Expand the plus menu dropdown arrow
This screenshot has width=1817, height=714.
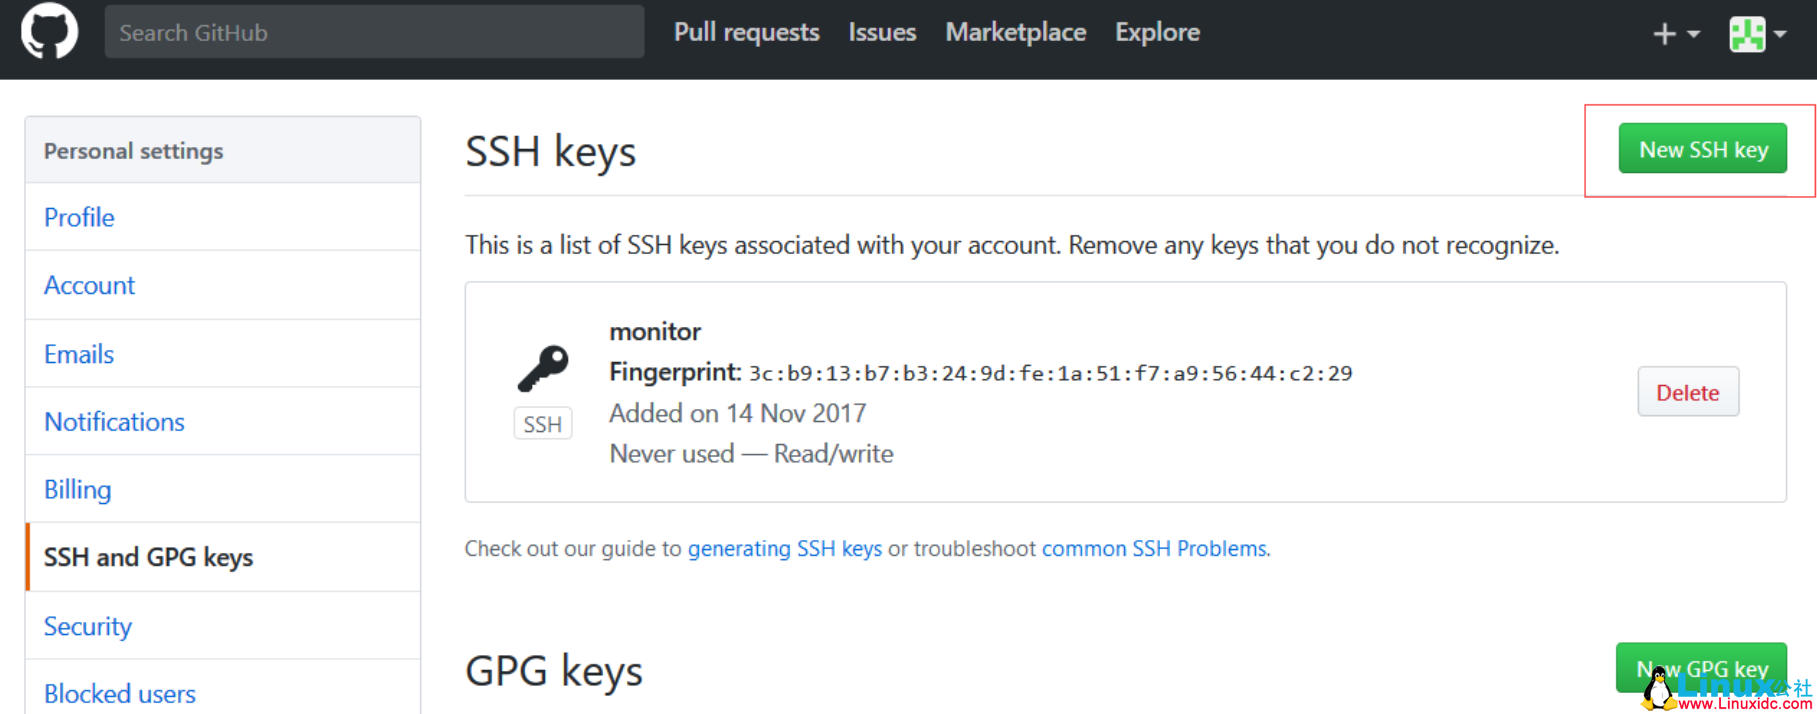pos(1693,34)
